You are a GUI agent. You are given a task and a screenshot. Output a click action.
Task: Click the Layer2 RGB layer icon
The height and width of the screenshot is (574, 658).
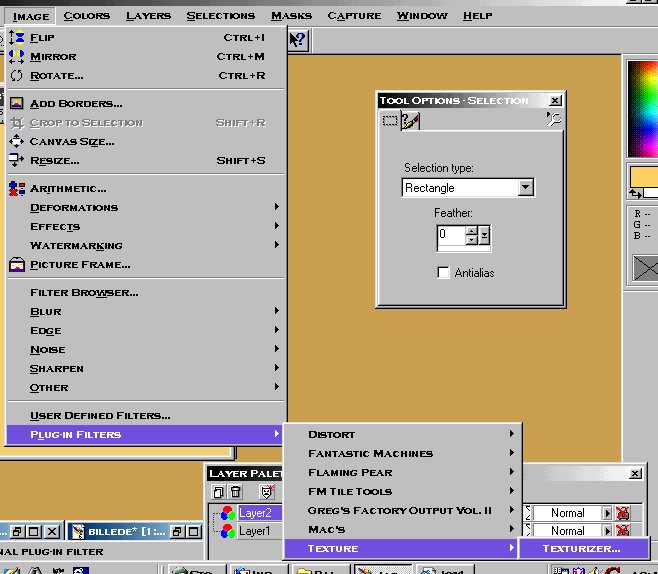pos(228,513)
